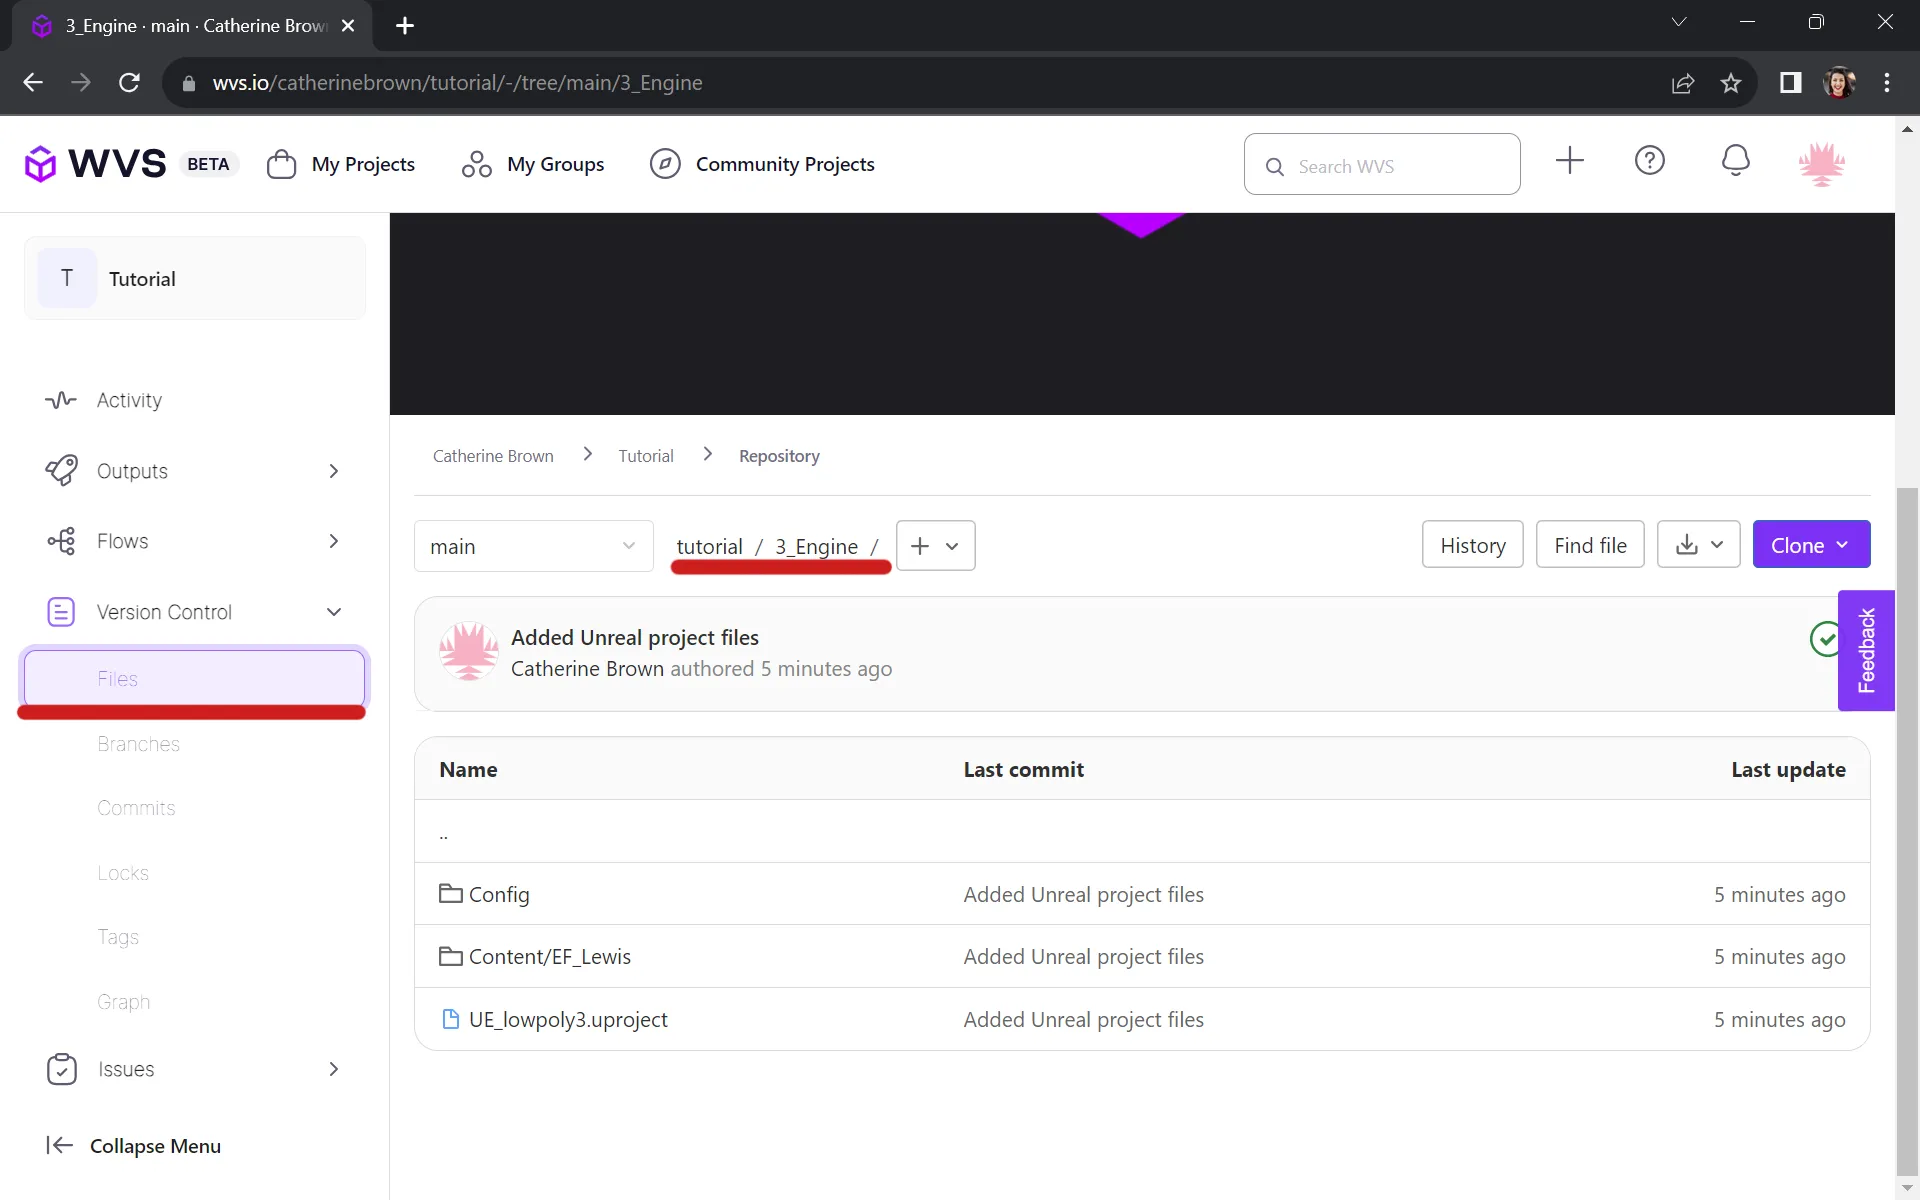Click the plus icon to create new project
The image size is (1920, 1200).
click(x=1568, y=161)
